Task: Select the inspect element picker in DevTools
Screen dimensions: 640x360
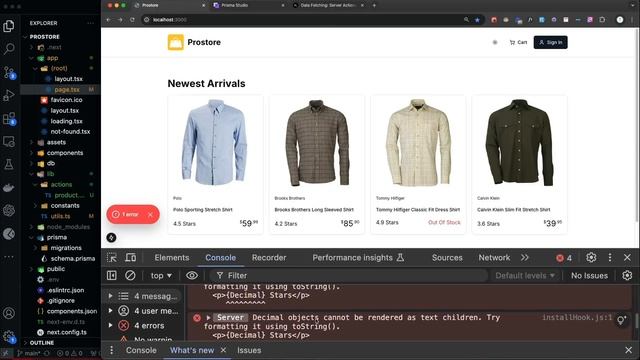Action: (x=111, y=258)
